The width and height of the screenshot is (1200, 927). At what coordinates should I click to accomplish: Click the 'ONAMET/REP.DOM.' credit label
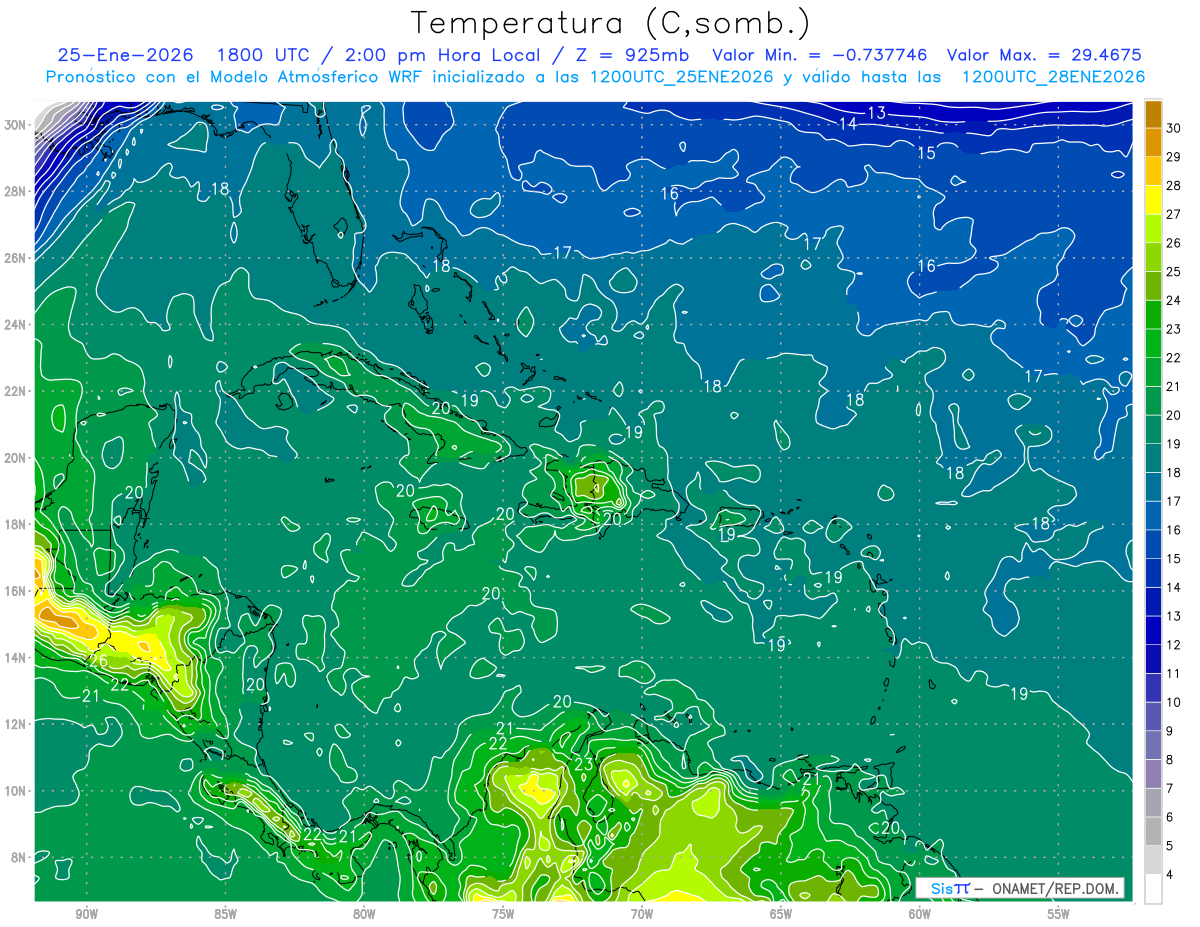pyautogui.click(x=1054, y=888)
